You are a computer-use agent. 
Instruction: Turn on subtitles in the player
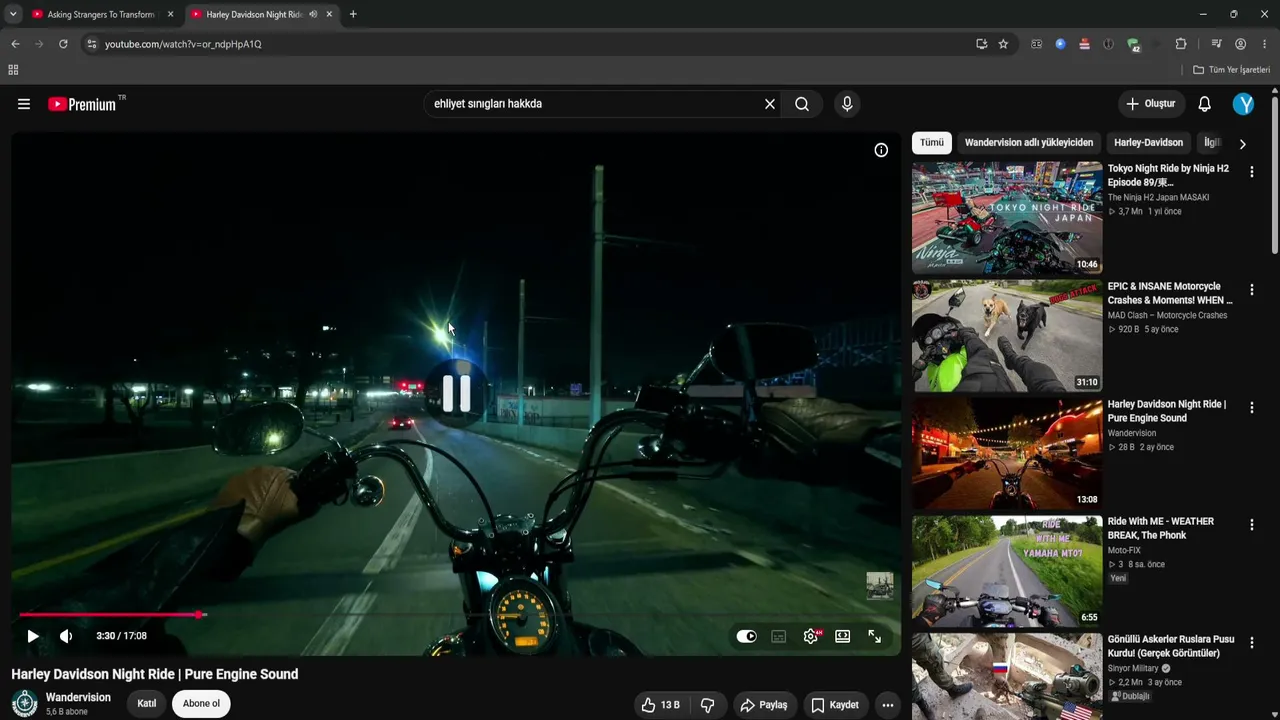779,636
